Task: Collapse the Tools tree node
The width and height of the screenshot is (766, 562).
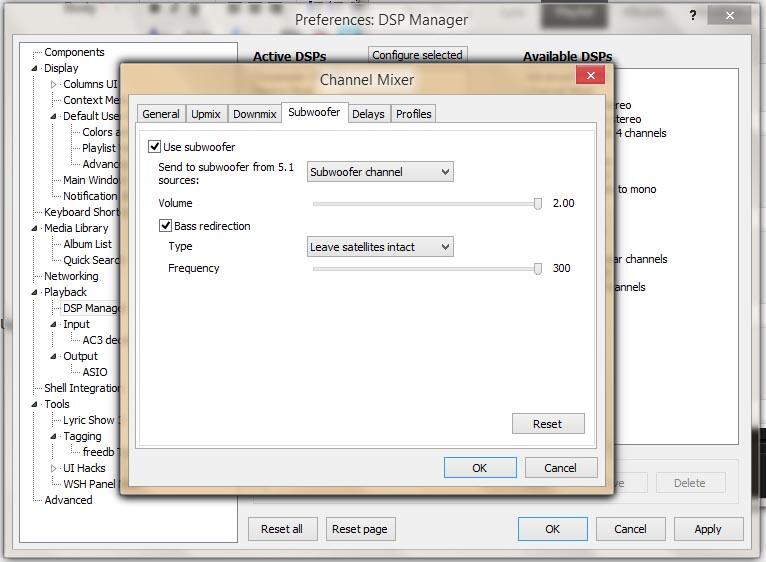Action: pyautogui.click(x=36, y=405)
